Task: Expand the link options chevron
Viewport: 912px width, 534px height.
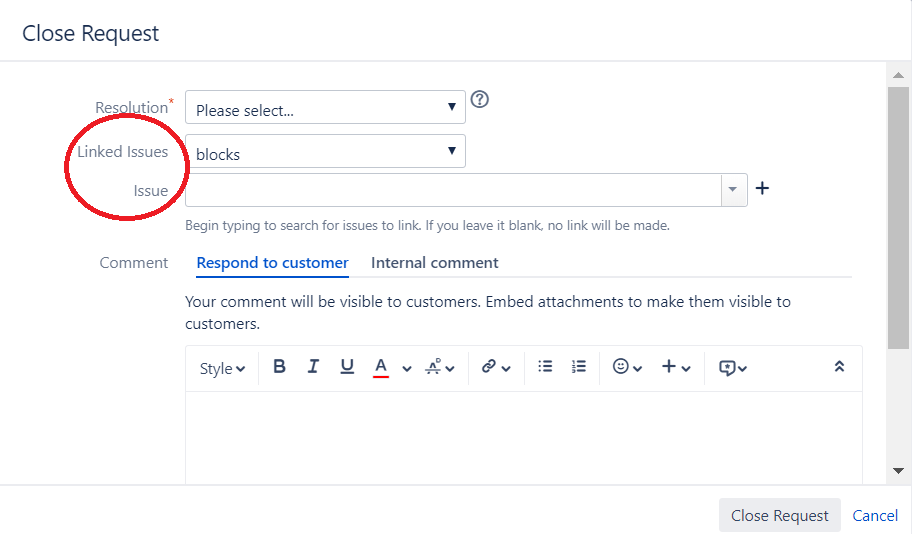Action: click(506, 368)
